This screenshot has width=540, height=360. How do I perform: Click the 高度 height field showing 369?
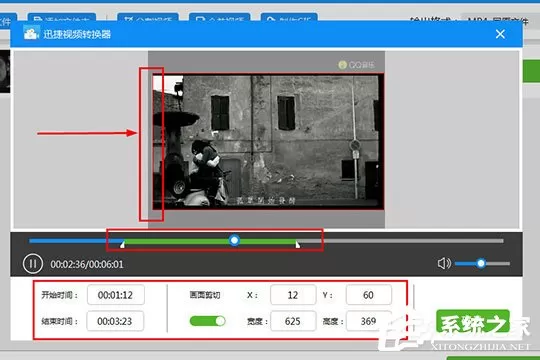368,321
